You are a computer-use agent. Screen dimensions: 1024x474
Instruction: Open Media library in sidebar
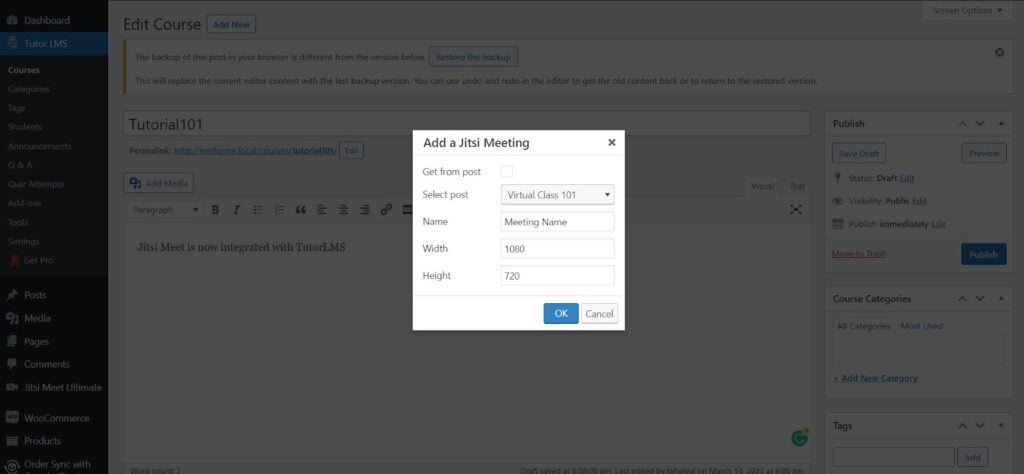point(37,318)
